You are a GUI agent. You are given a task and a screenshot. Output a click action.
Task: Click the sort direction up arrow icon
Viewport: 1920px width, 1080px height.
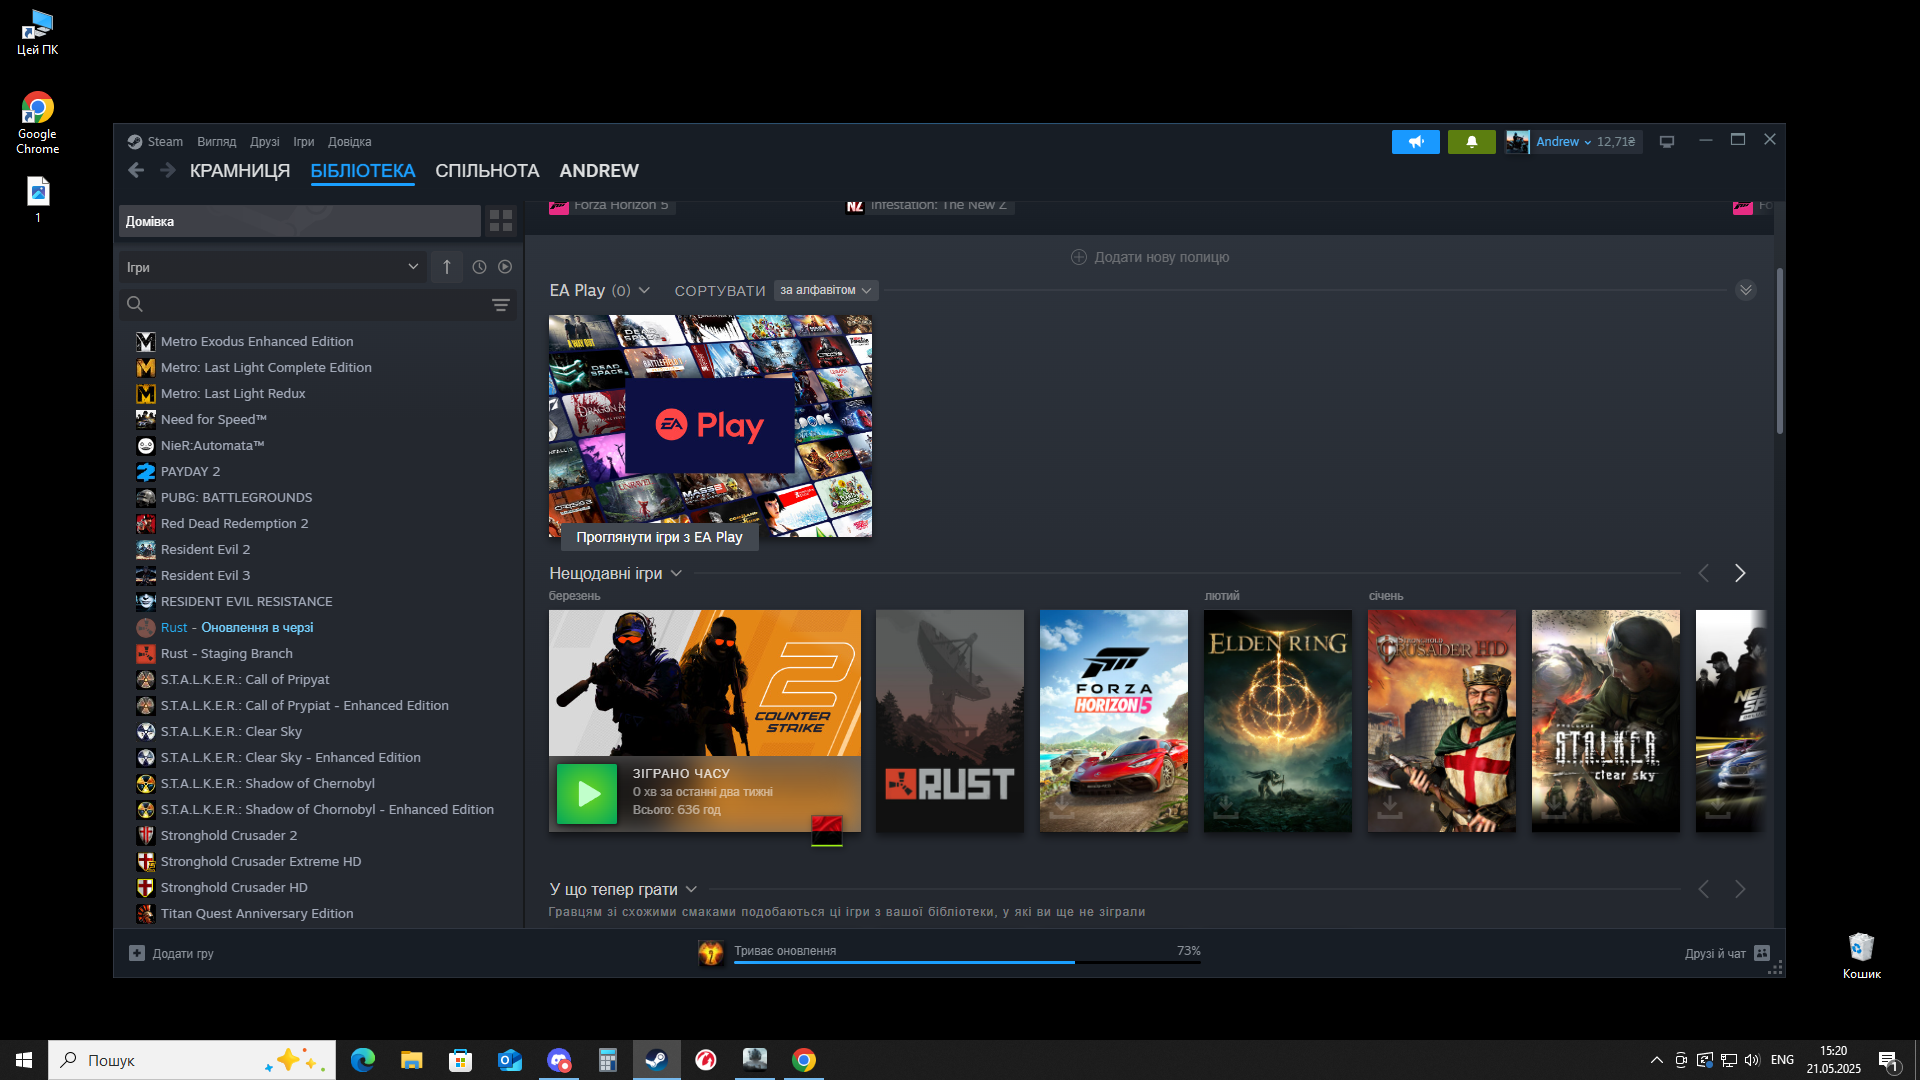click(x=447, y=267)
